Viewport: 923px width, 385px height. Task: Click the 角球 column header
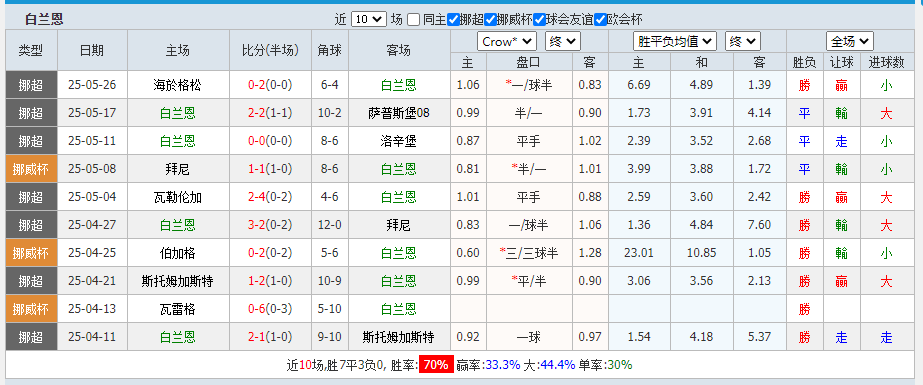tap(330, 51)
